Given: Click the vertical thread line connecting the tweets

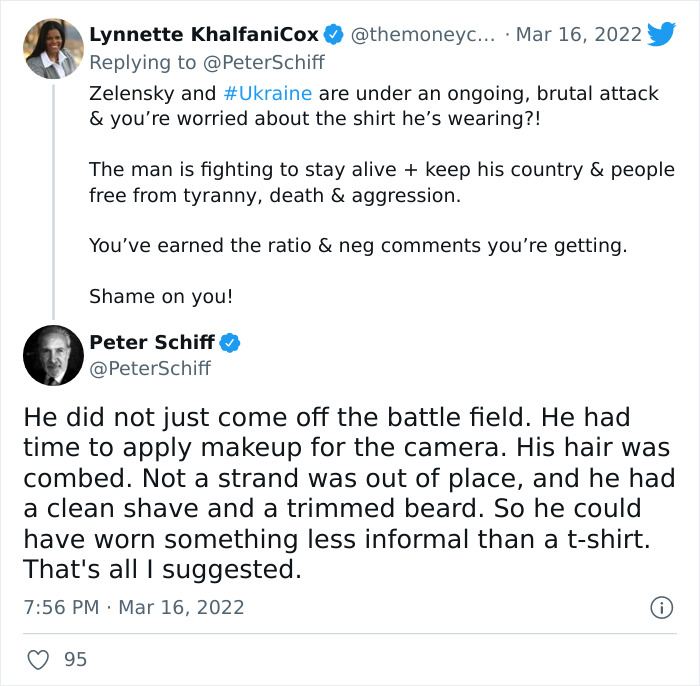Looking at the screenshot, I should coord(52,200).
